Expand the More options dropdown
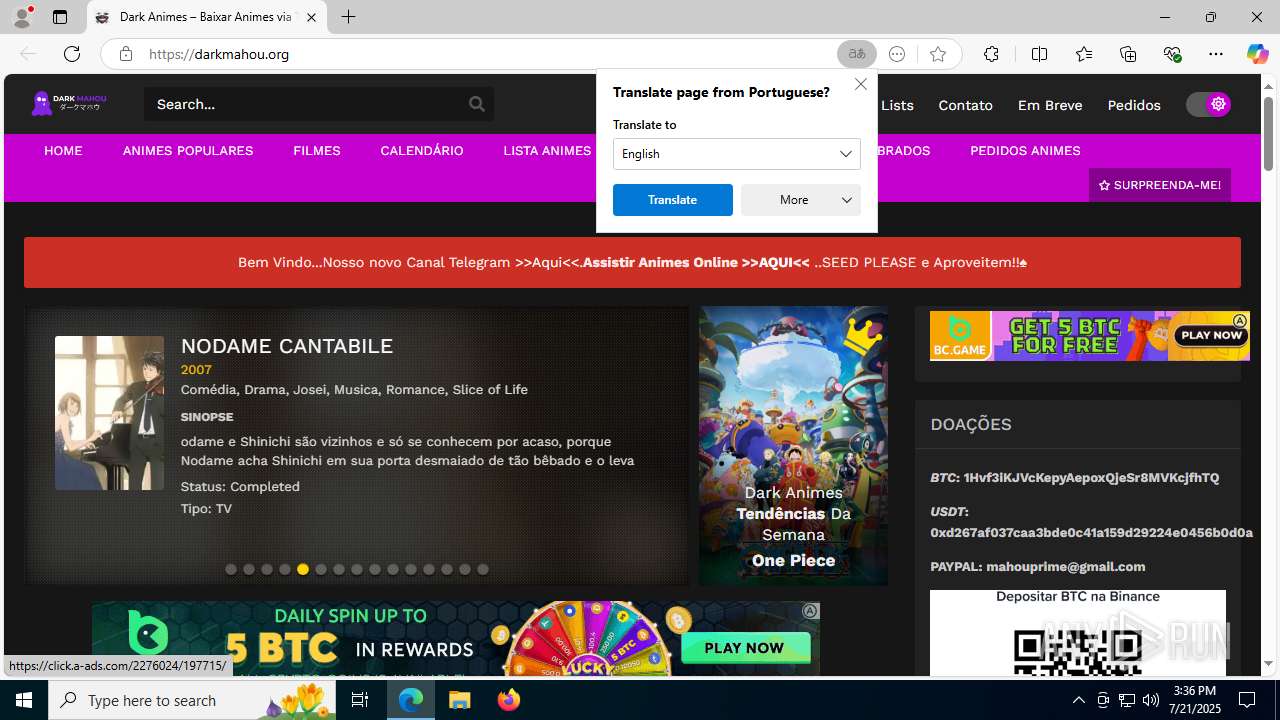 click(801, 200)
